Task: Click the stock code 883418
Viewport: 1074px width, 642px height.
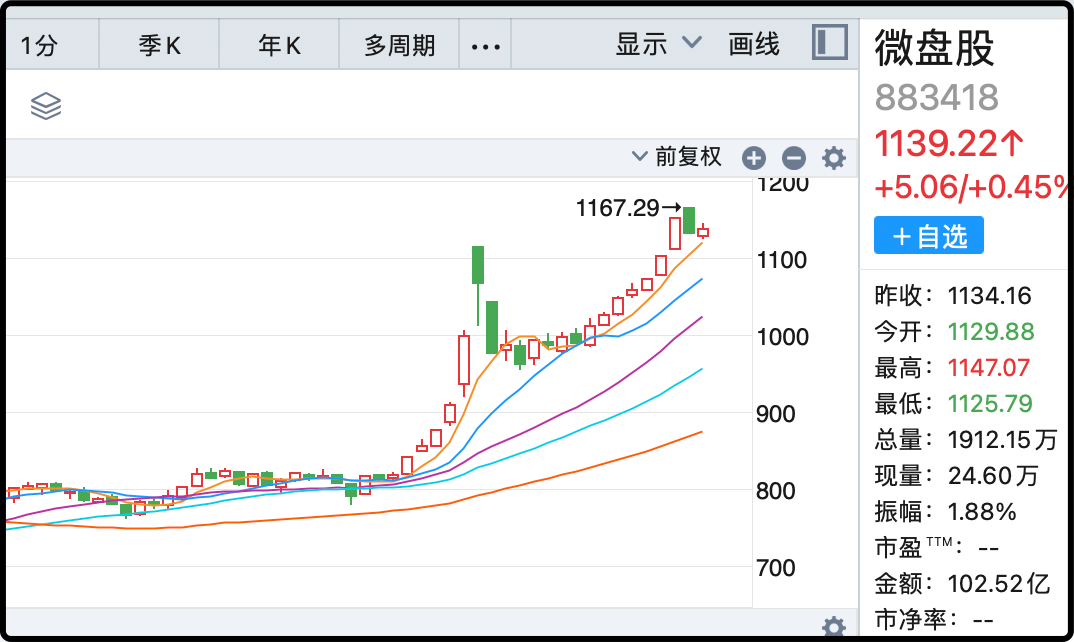Action: point(937,98)
